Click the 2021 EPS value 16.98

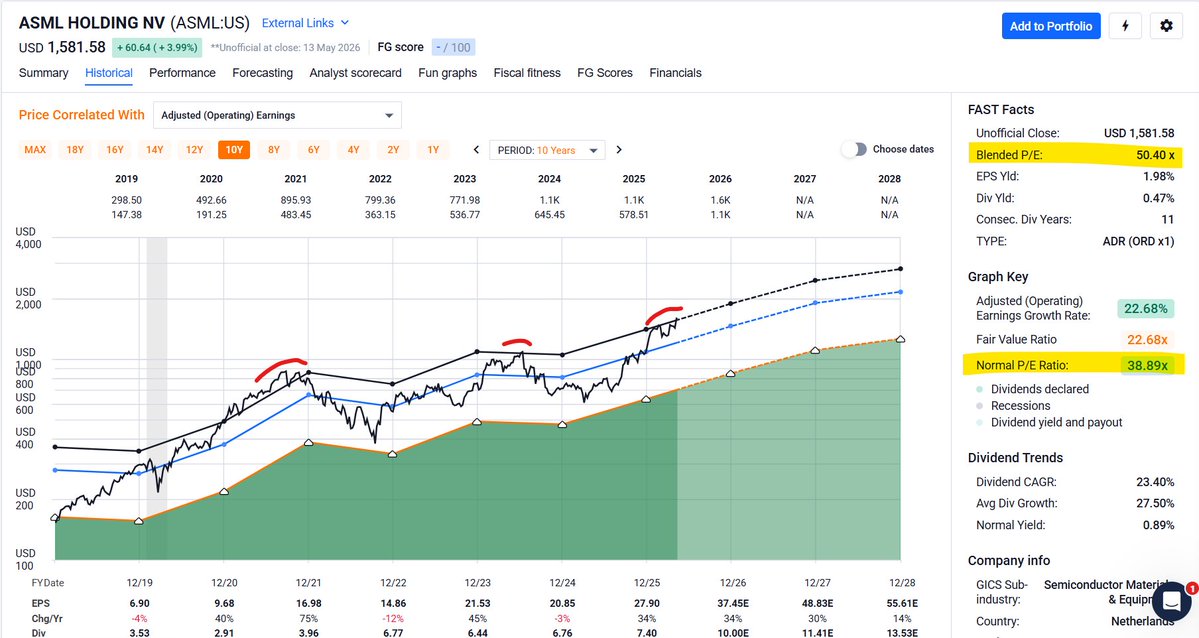(x=308, y=604)
